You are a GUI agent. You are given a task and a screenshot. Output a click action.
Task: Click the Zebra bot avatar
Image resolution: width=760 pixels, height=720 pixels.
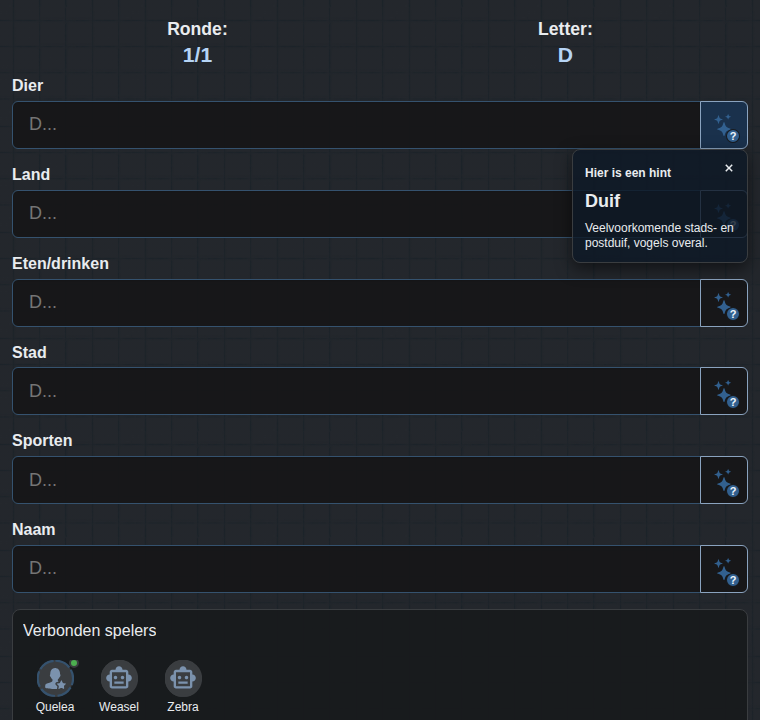tap(183, 678)
